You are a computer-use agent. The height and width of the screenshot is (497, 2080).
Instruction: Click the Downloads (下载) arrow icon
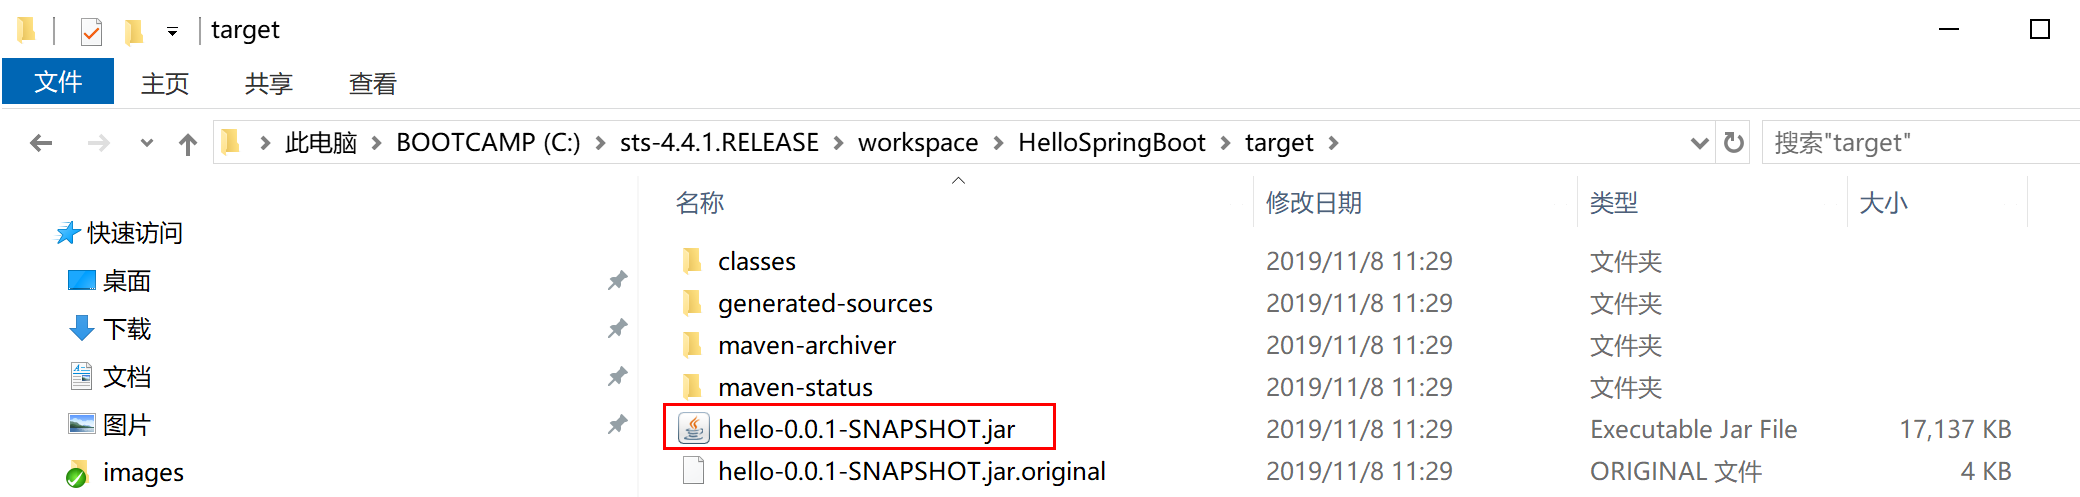pyautogui.click(x=81, y=328)
